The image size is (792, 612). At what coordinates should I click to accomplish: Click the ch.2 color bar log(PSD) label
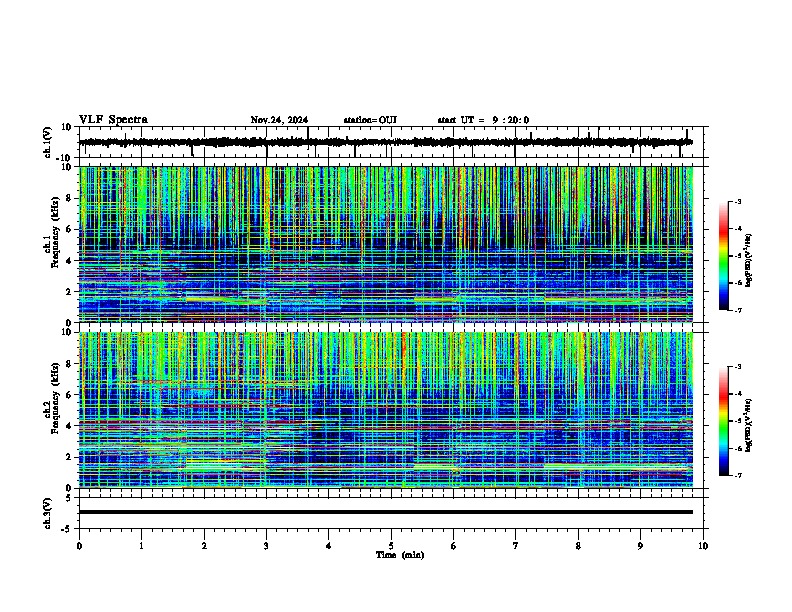pos(748,425)
